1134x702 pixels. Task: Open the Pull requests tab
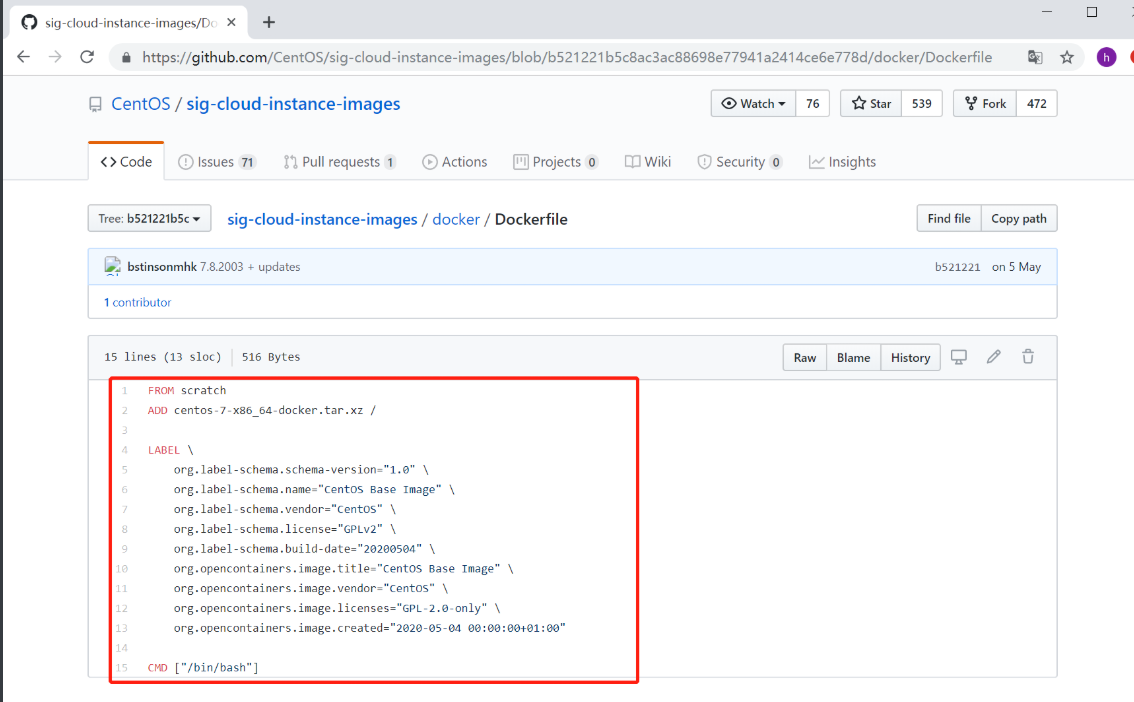[339, 162]
